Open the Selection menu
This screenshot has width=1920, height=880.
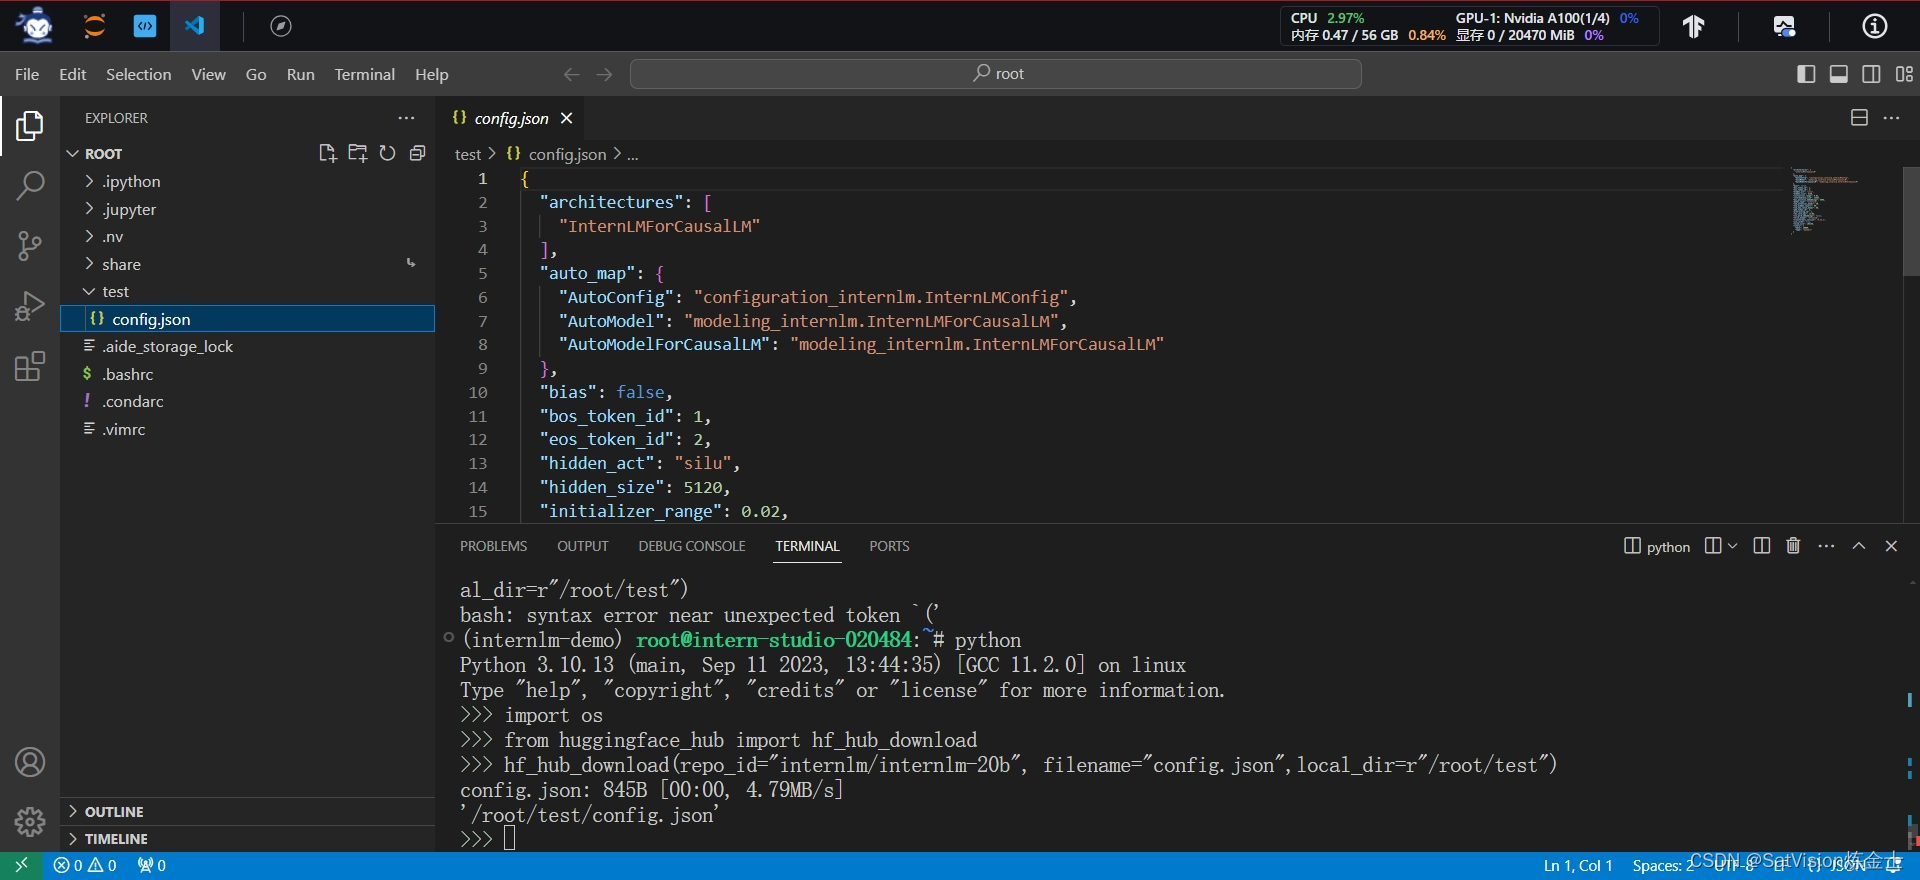(138, 74)
